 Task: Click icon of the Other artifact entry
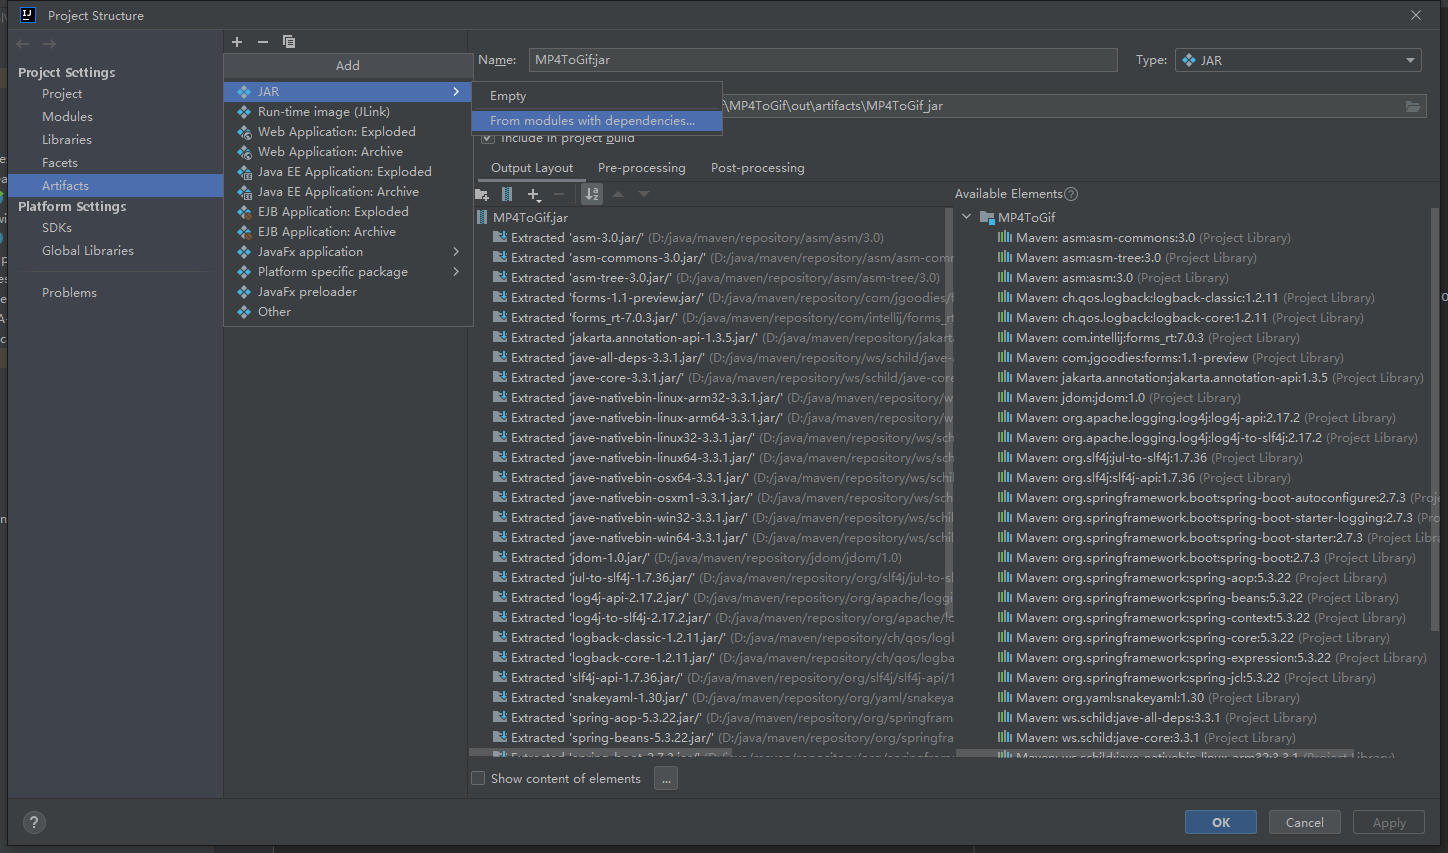pos(244,312)
